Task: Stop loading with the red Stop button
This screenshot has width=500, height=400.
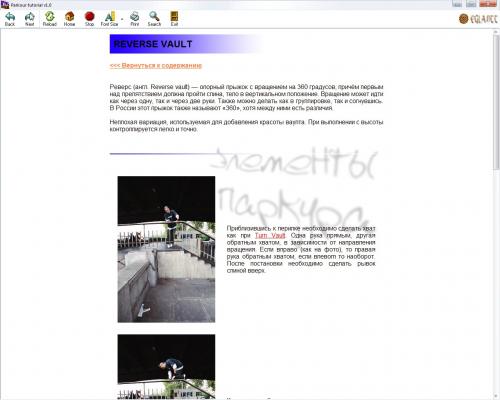Action: point(89,19)
